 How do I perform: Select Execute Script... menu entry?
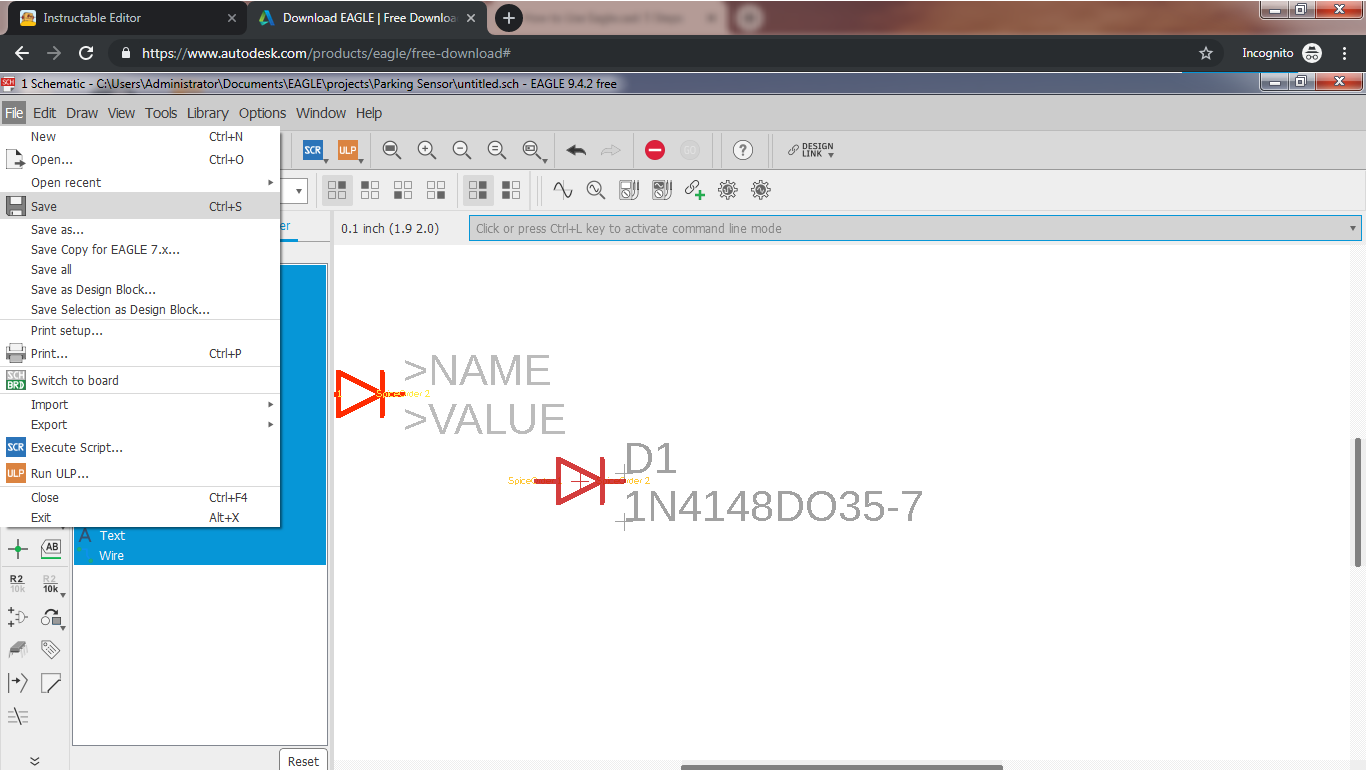[x=140, y=447]
